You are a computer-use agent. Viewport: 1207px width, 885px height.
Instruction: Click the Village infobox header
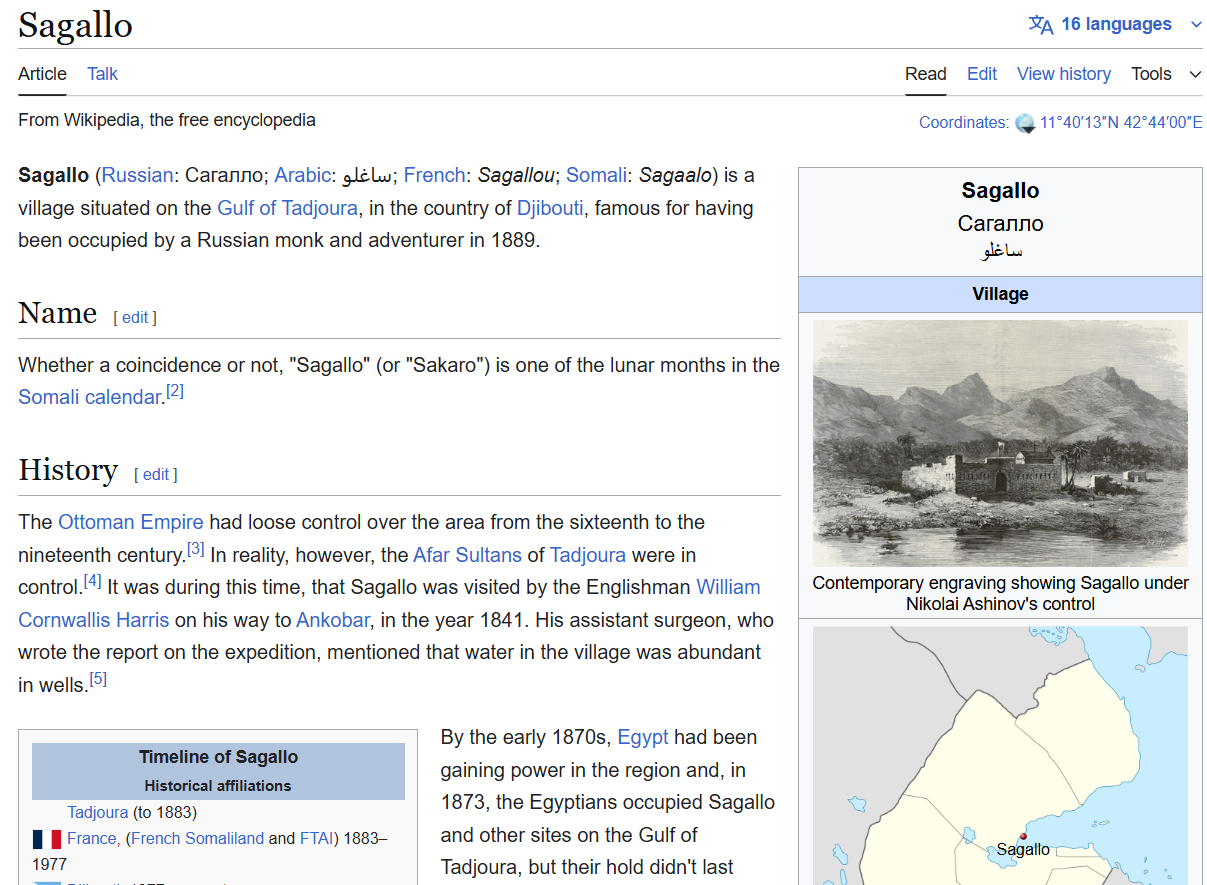pos(1000,294)
